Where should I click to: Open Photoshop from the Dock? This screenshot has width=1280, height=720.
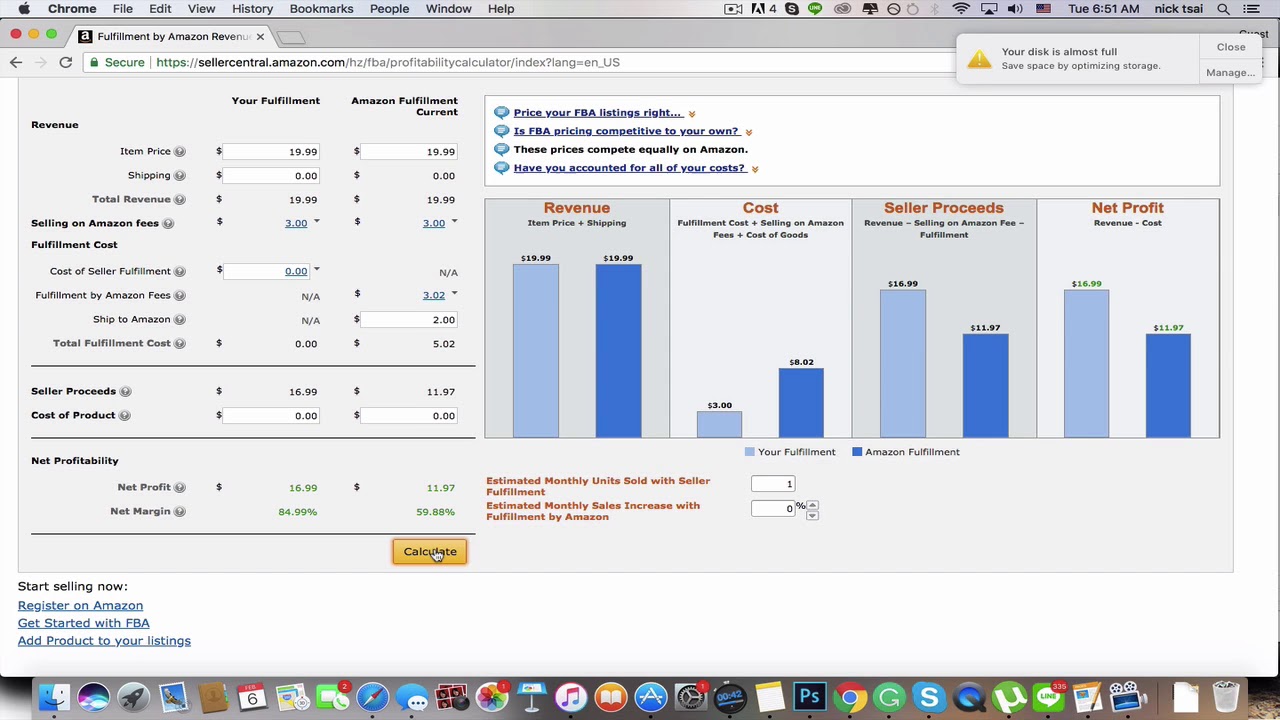[x=809, y=696]
